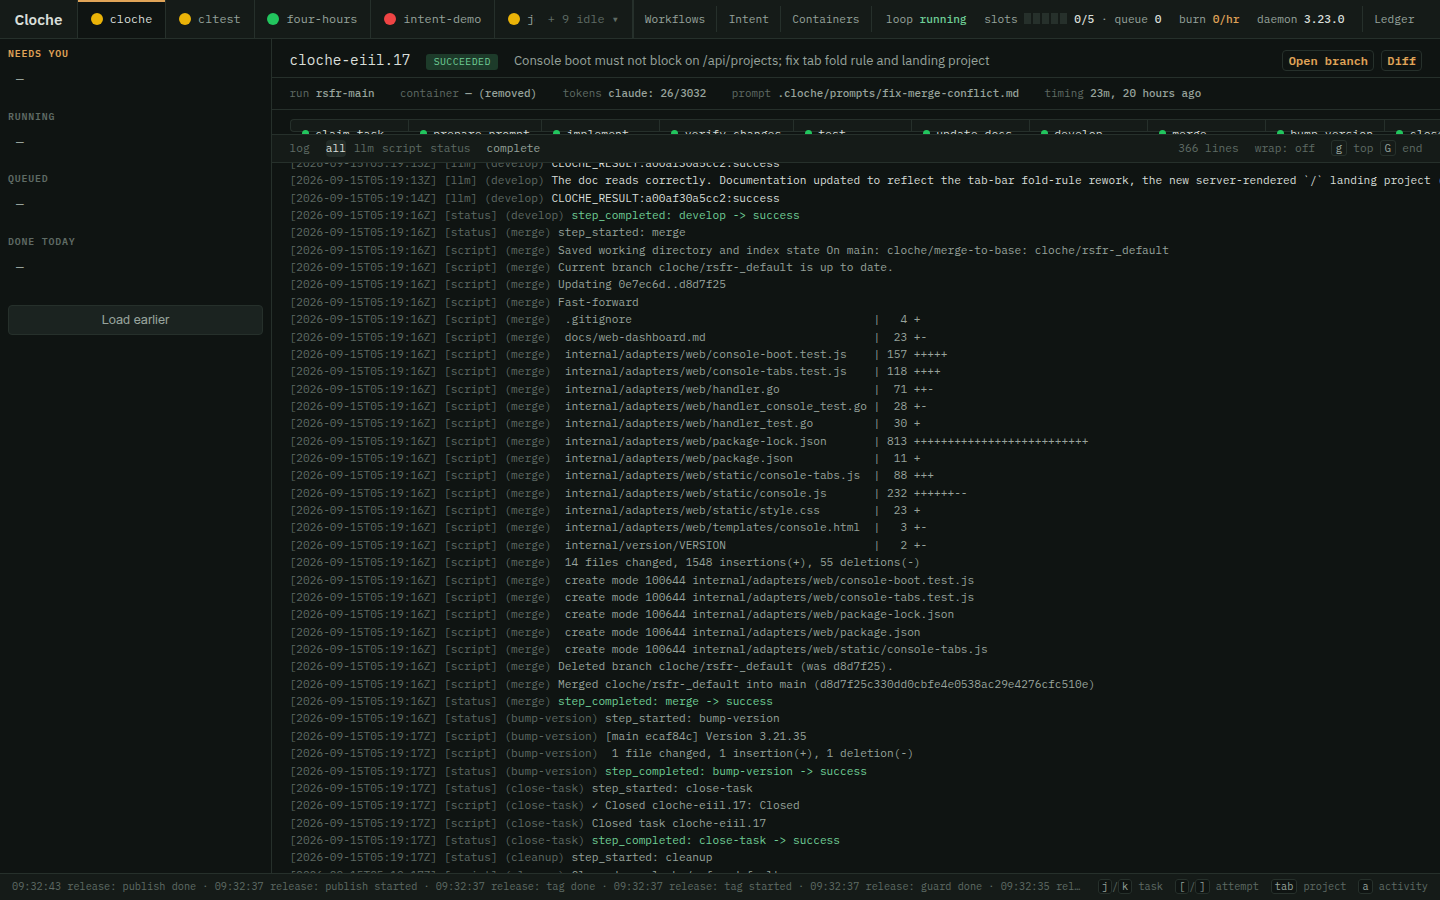Click '09:32:43 release: publish done' status entry

coord(104,886)
